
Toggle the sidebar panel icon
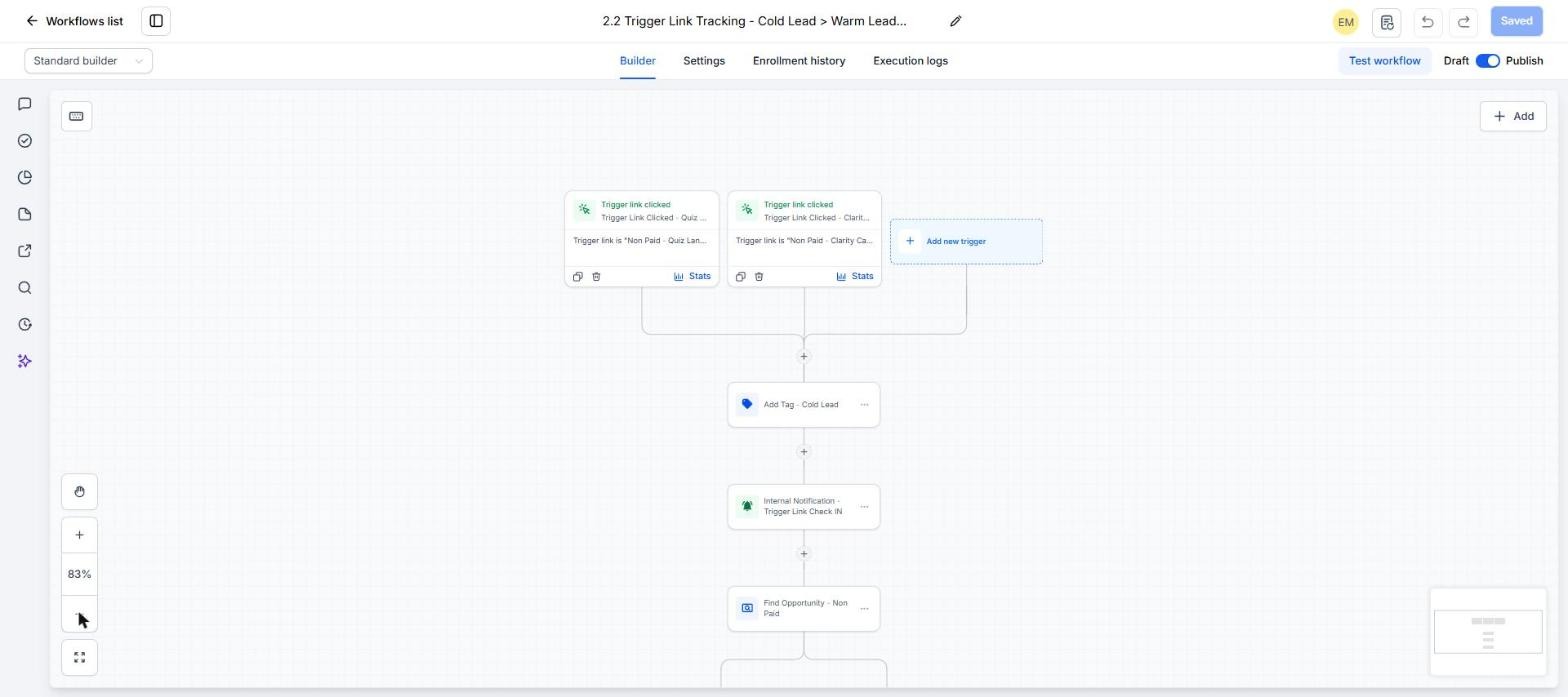click(156, 21)
